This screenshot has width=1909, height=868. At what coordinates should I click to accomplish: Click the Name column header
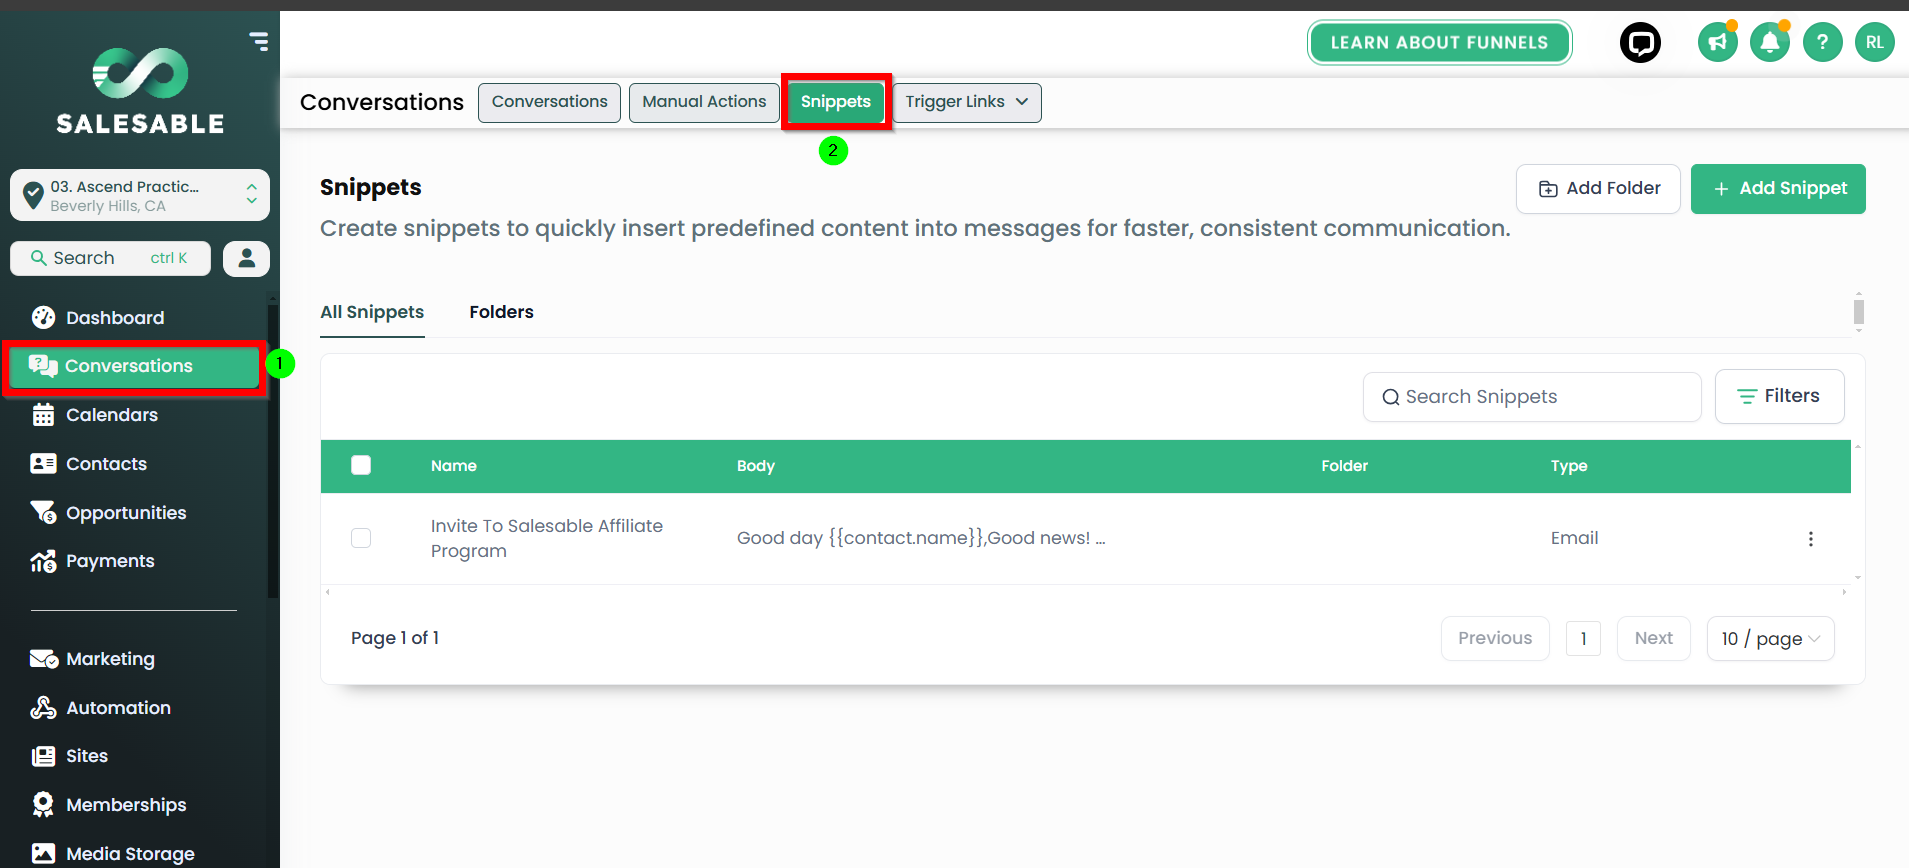(453, 466)
